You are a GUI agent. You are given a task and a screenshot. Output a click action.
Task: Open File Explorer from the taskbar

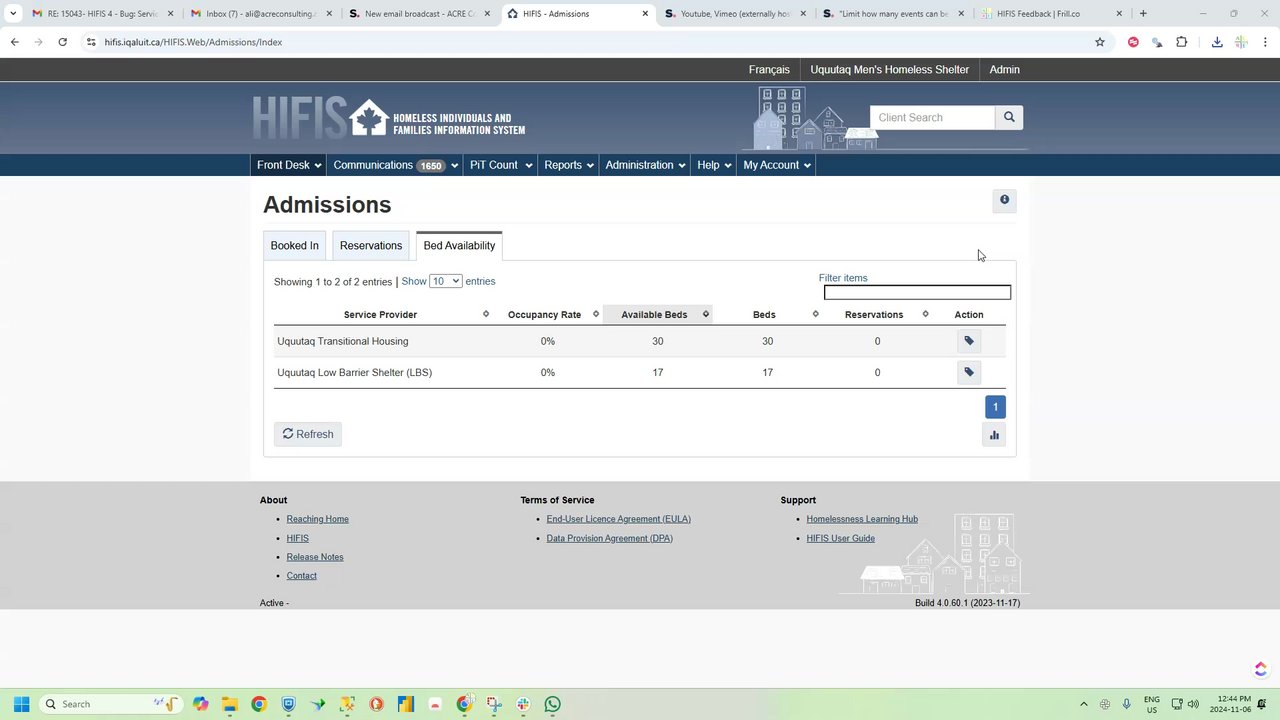pyautogui.click(x=229, y=704)
